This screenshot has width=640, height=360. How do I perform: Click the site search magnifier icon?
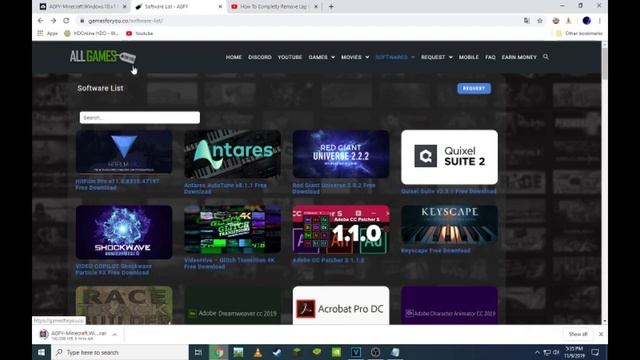(546, 57)
